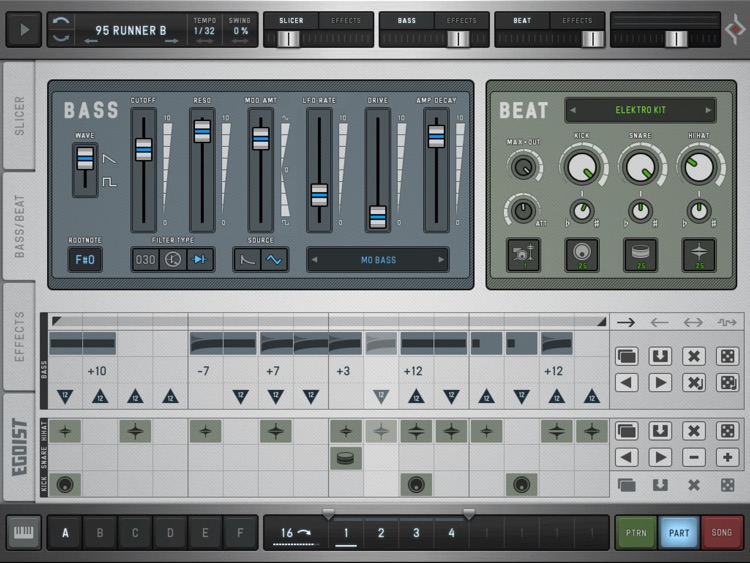This screenshot has height=563, width=750.
Task: Set sequencer direction to forward arrow
Action: (626, 322)
